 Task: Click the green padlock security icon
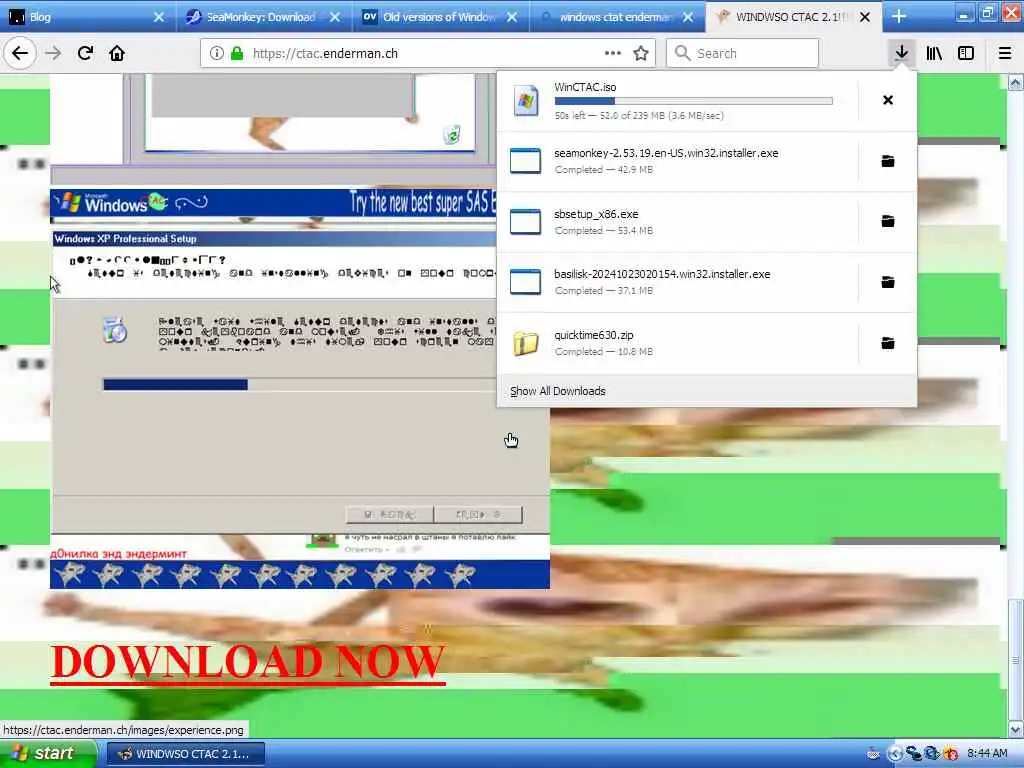237,53
